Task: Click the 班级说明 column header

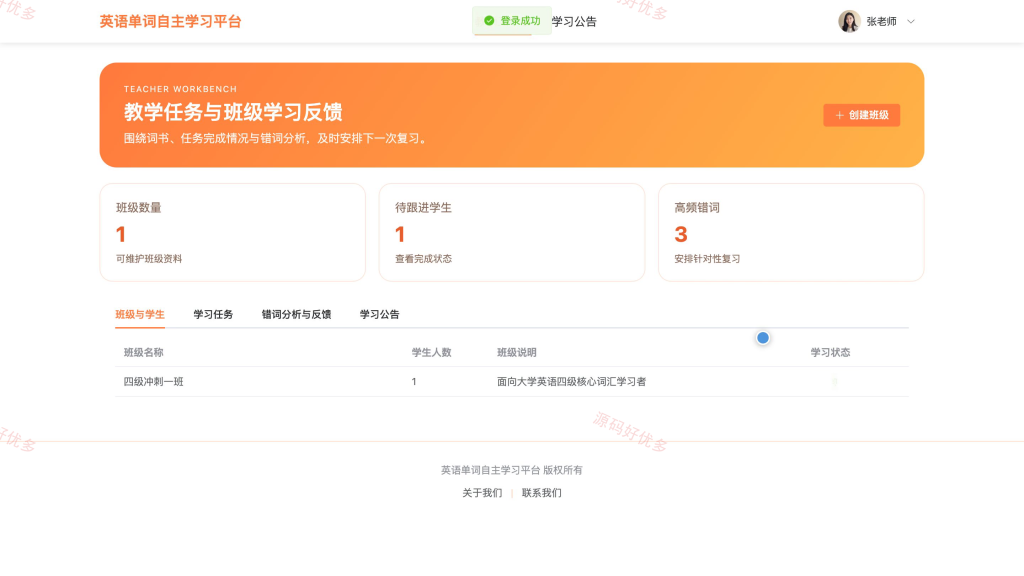Action: pos(517,352)
